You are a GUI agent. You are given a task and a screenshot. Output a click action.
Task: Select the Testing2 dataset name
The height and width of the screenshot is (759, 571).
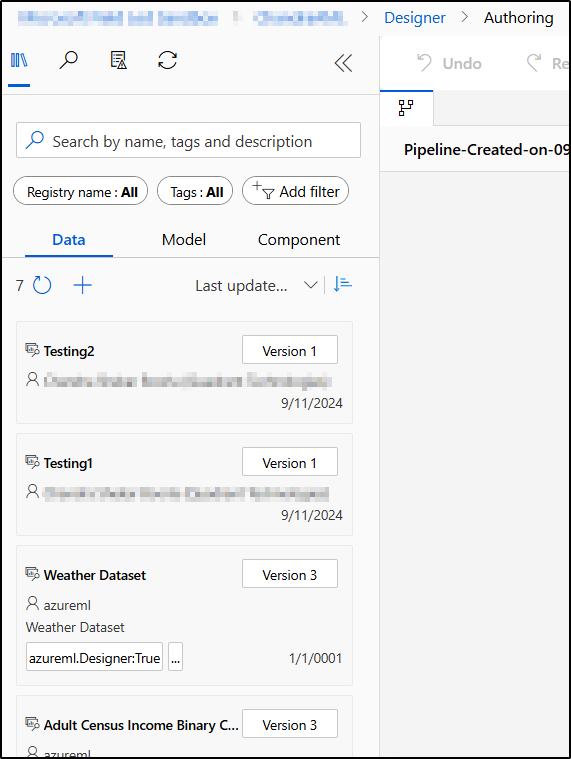coord(69,351)
